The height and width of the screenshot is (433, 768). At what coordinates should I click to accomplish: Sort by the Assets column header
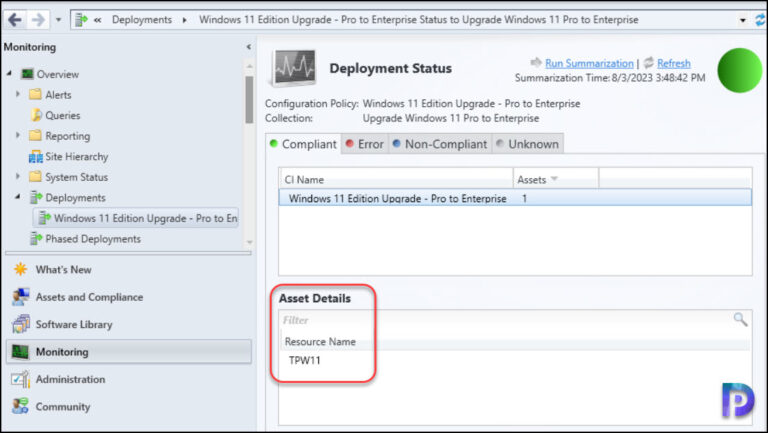tap(556, 179)
